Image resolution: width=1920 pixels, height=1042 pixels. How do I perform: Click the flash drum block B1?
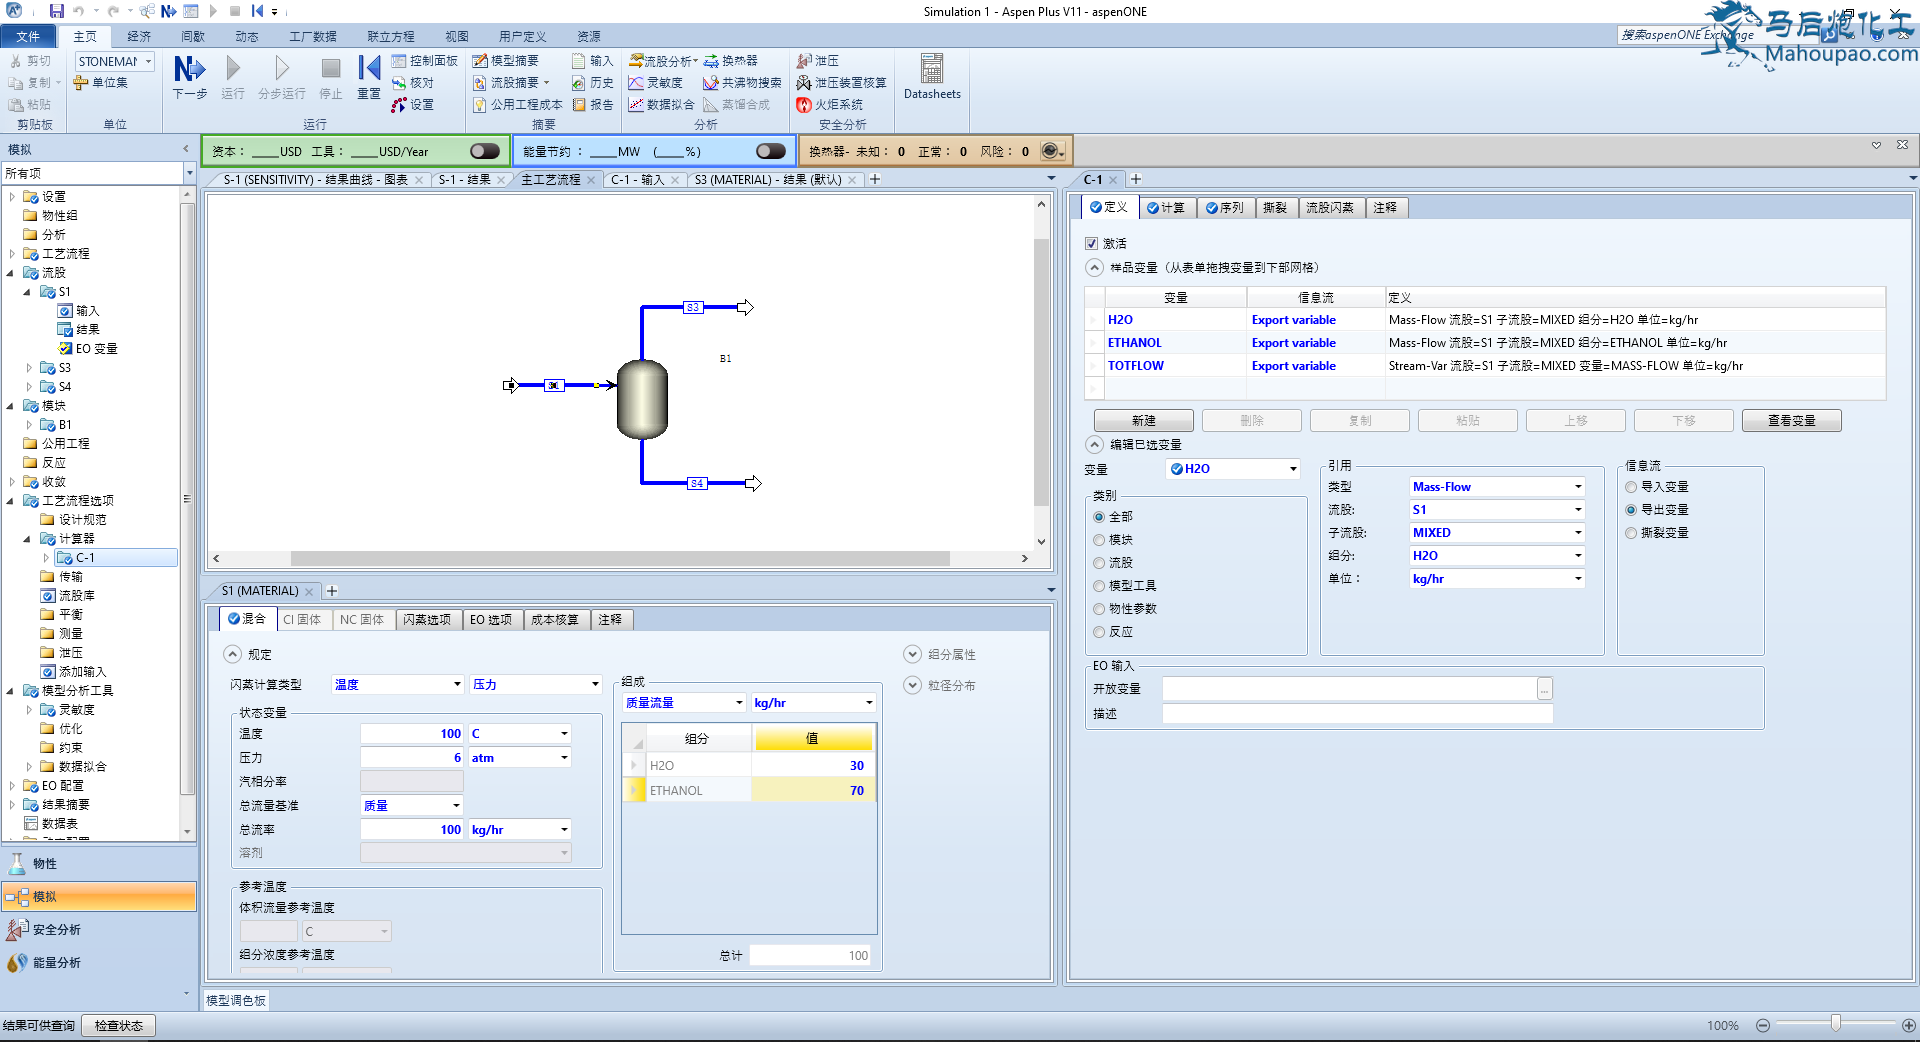[642, 399]
